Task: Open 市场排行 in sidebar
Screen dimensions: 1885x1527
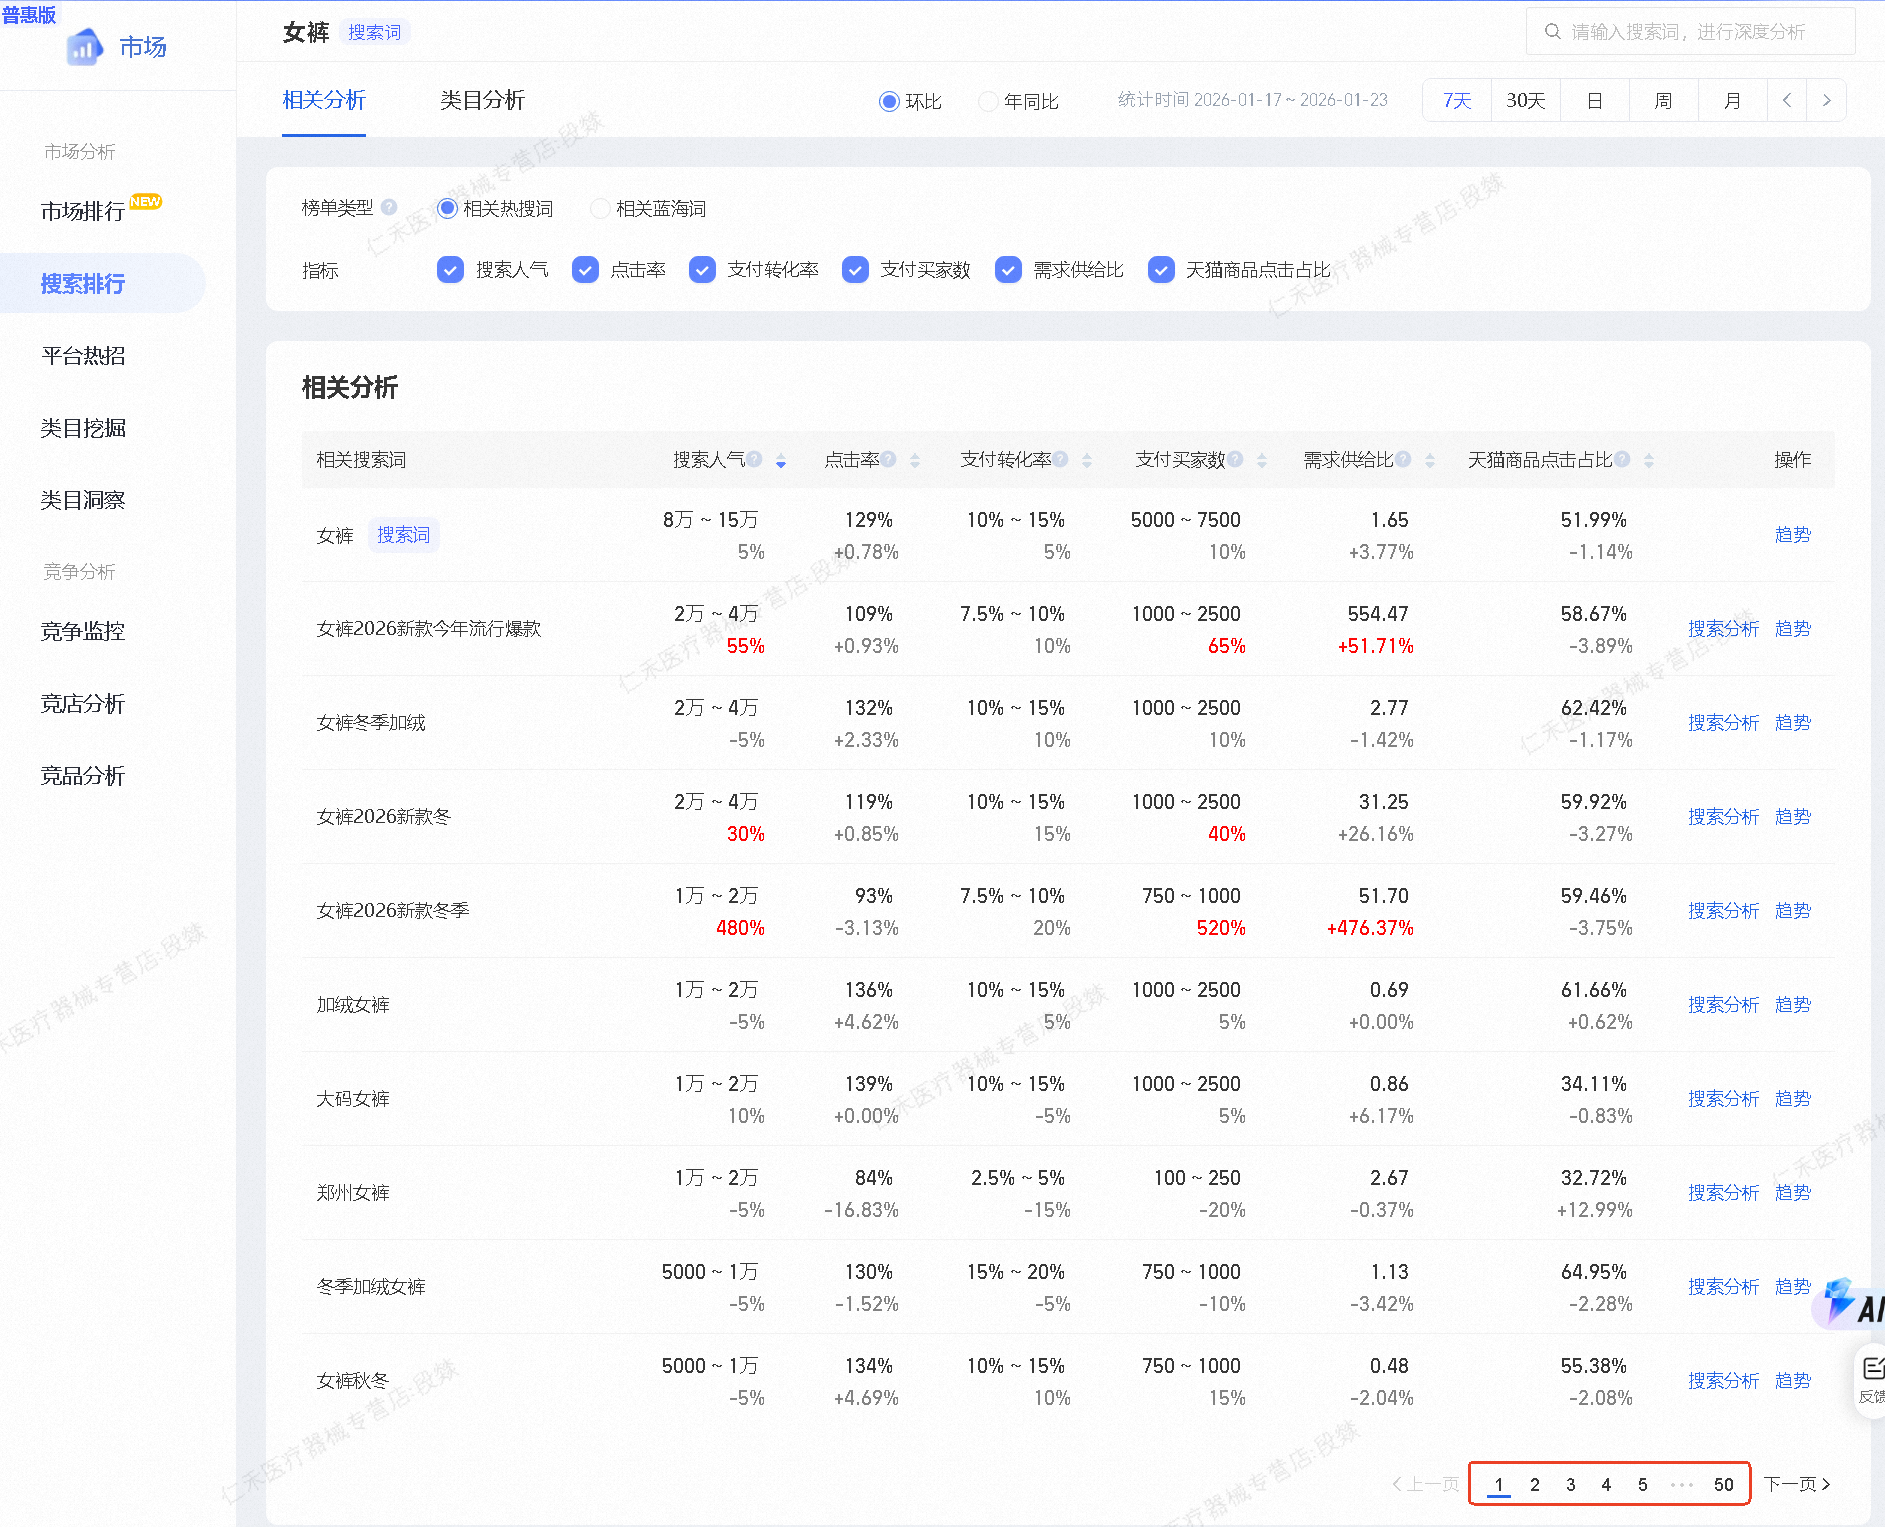Action: point(83,211)
